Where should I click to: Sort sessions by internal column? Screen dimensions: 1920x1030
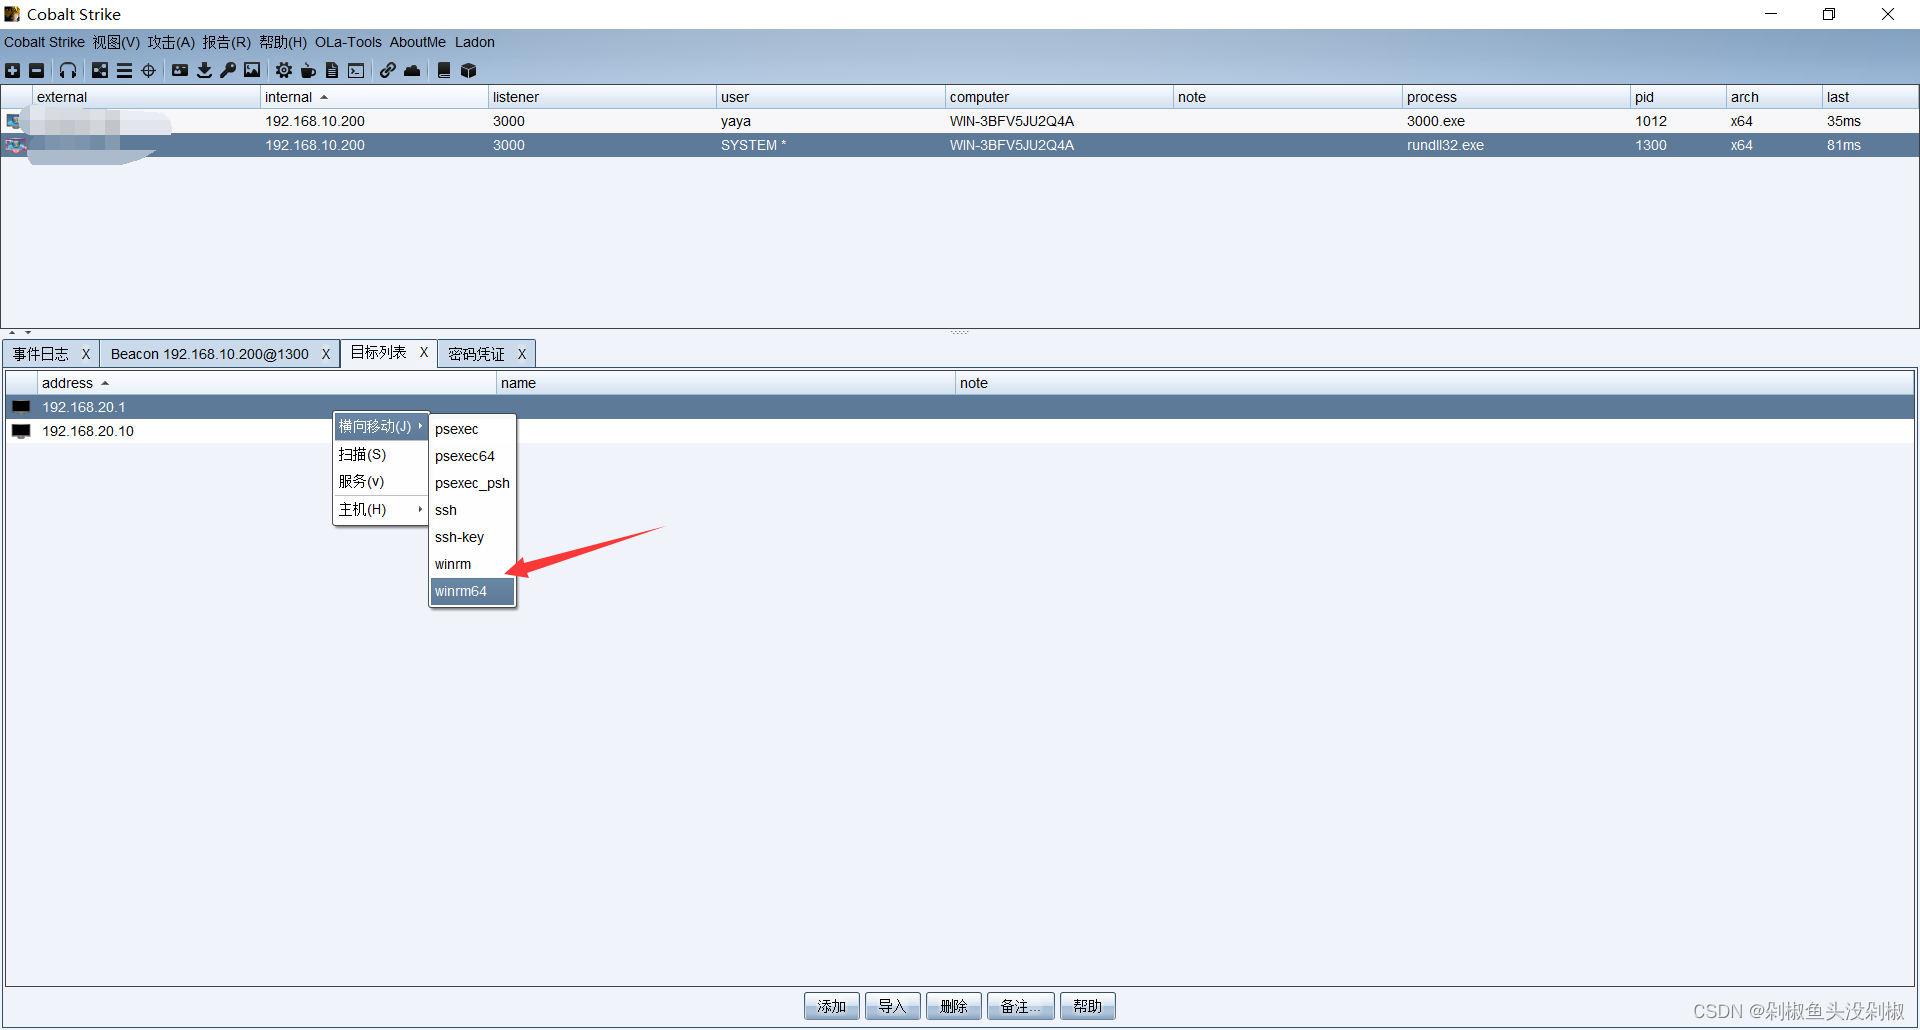pos(374,97)
